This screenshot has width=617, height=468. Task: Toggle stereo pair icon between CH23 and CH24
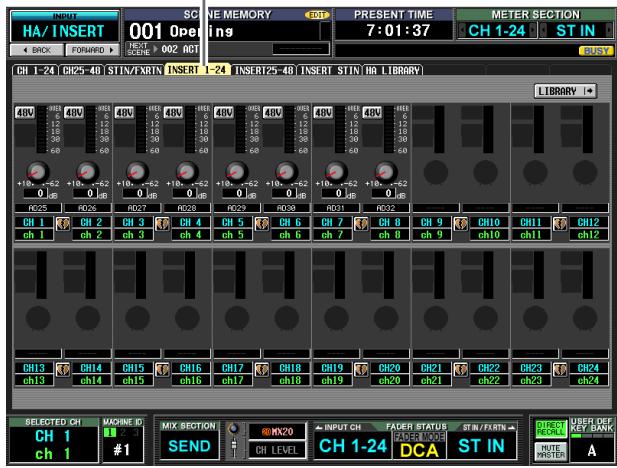click(560, 370)
